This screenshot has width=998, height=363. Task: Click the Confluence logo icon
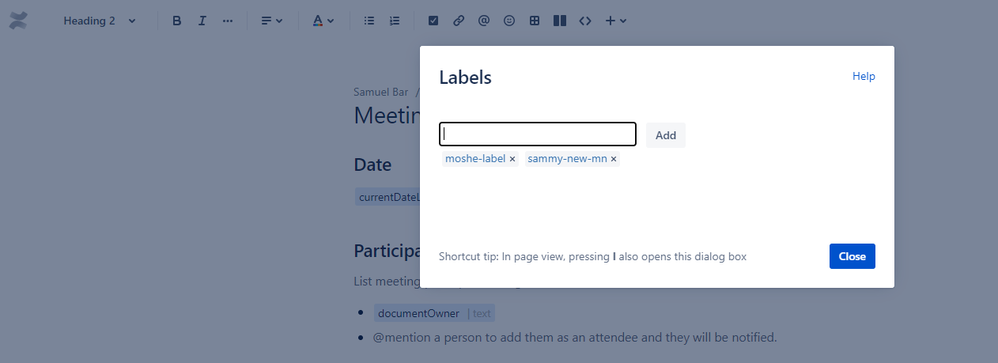18,20
